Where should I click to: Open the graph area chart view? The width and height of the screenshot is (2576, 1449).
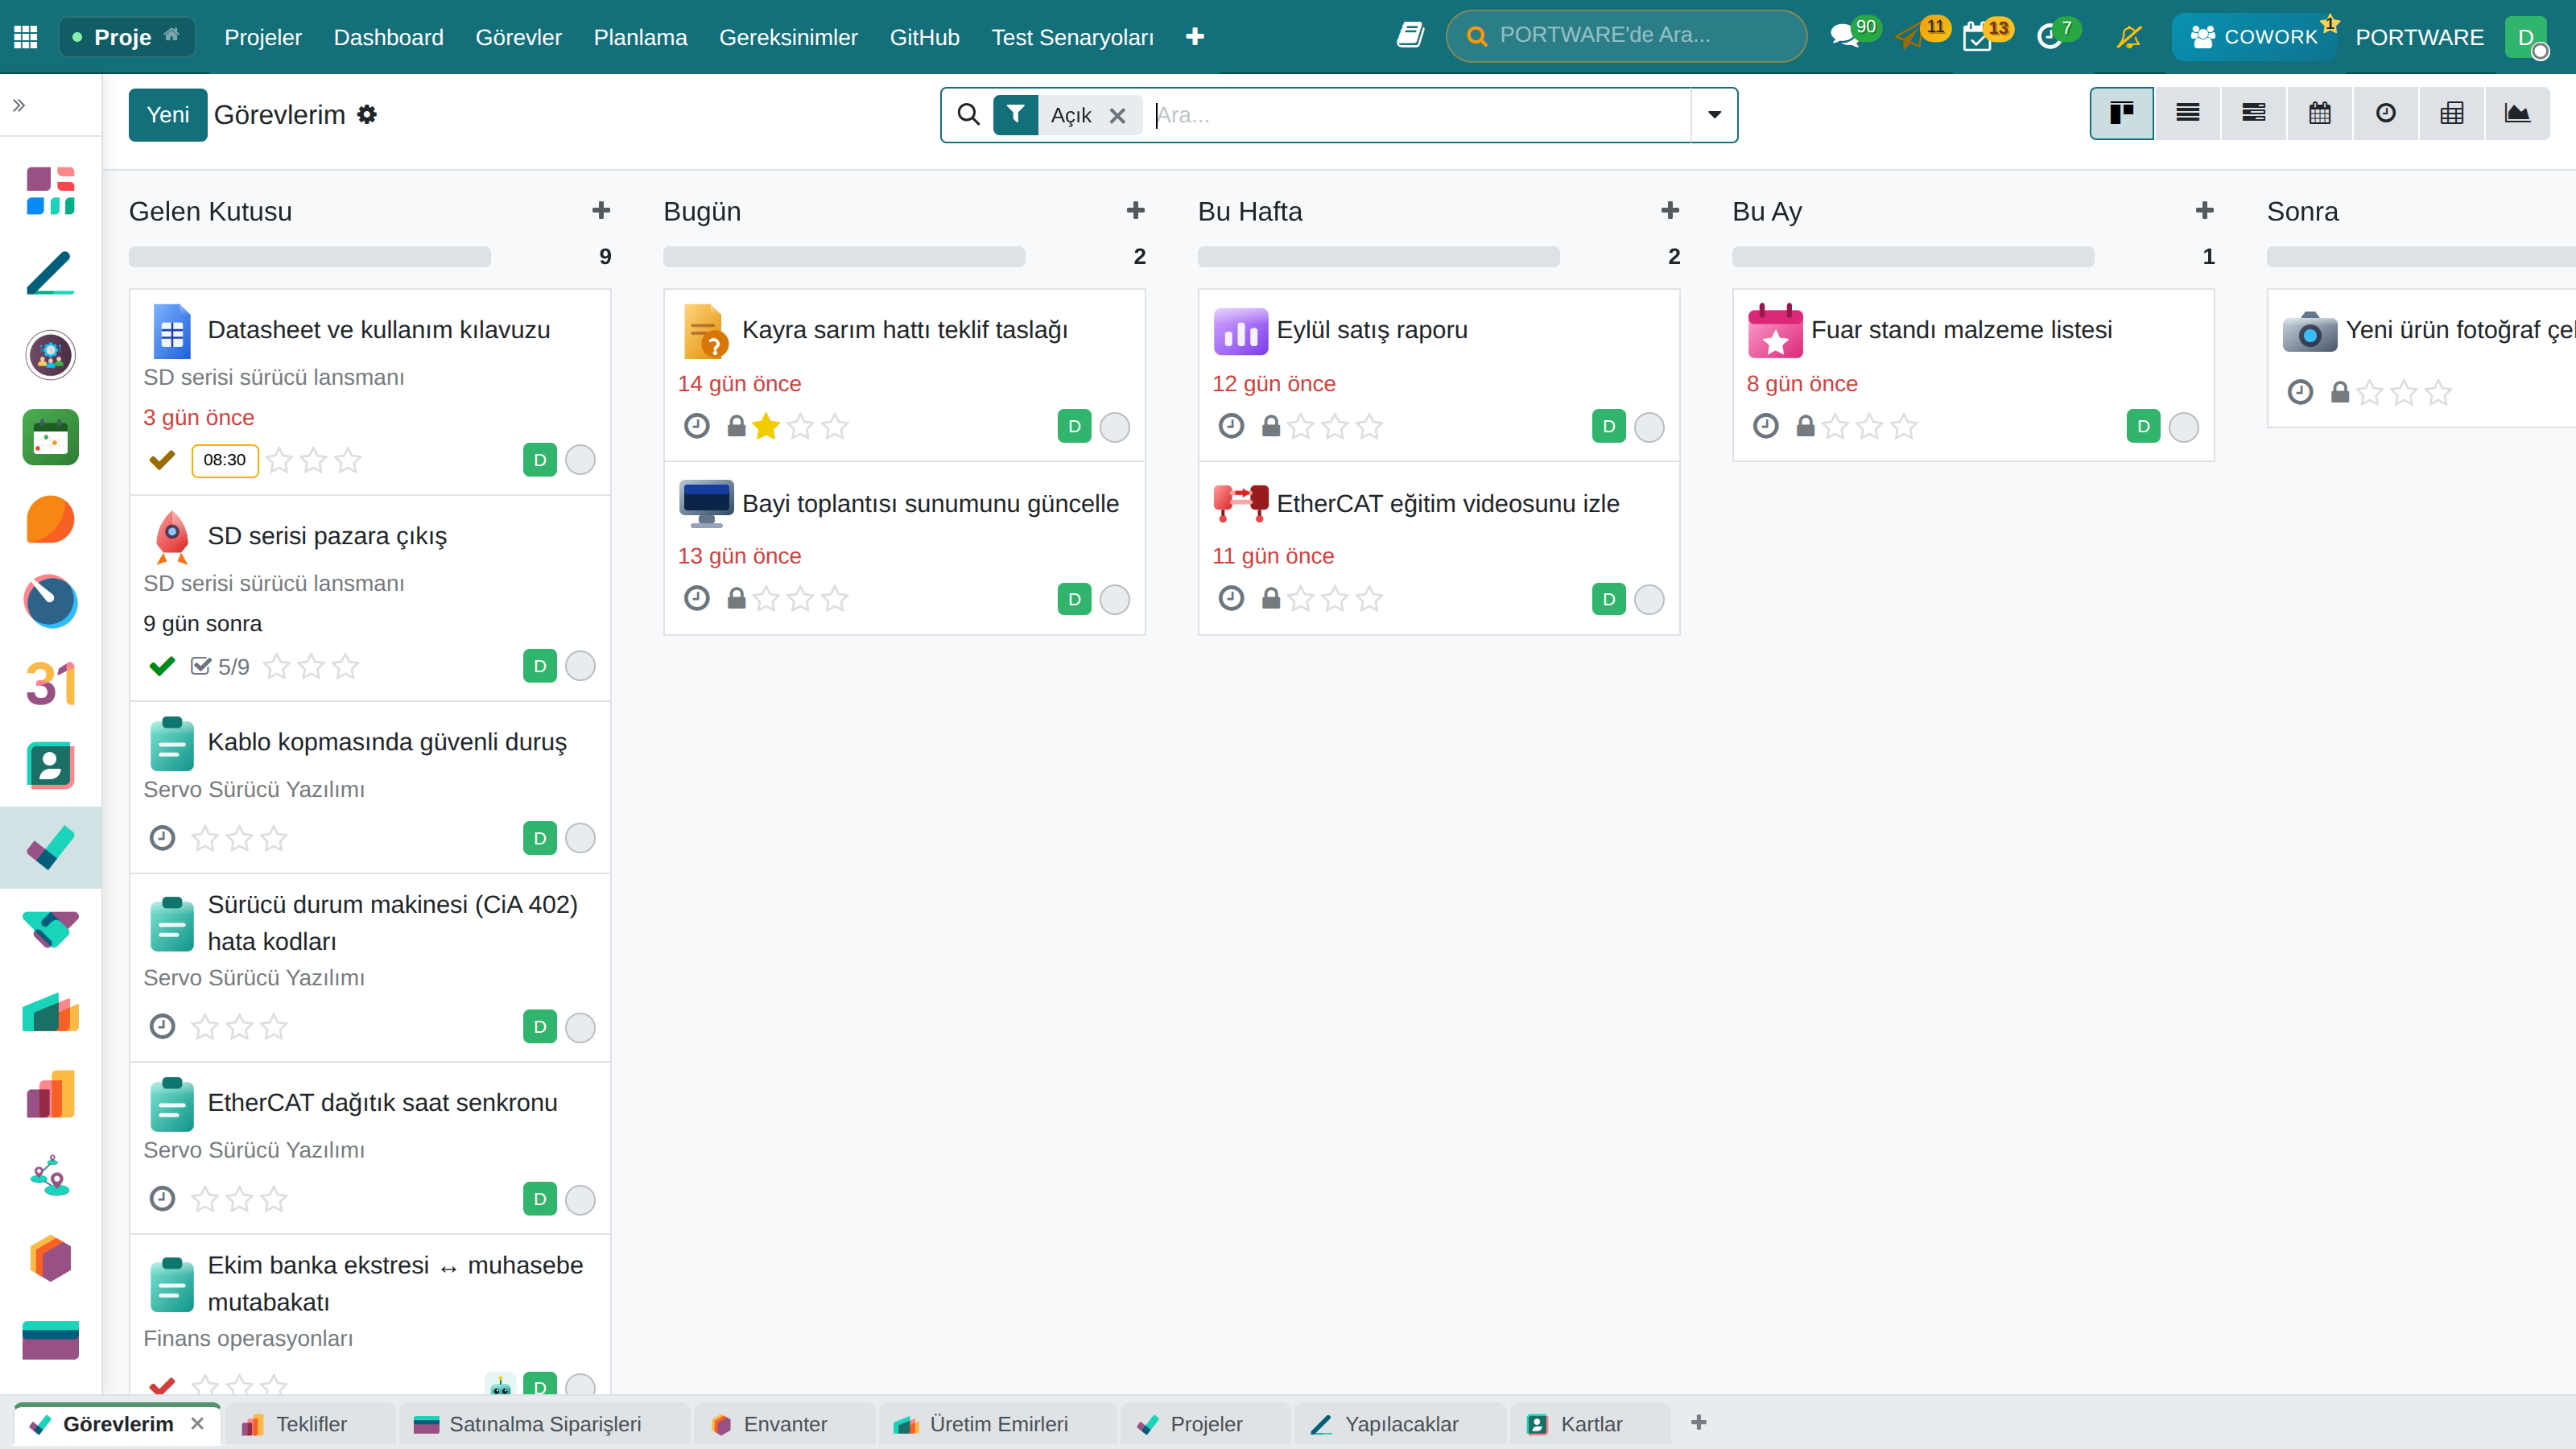click(x=2517, y=113)
